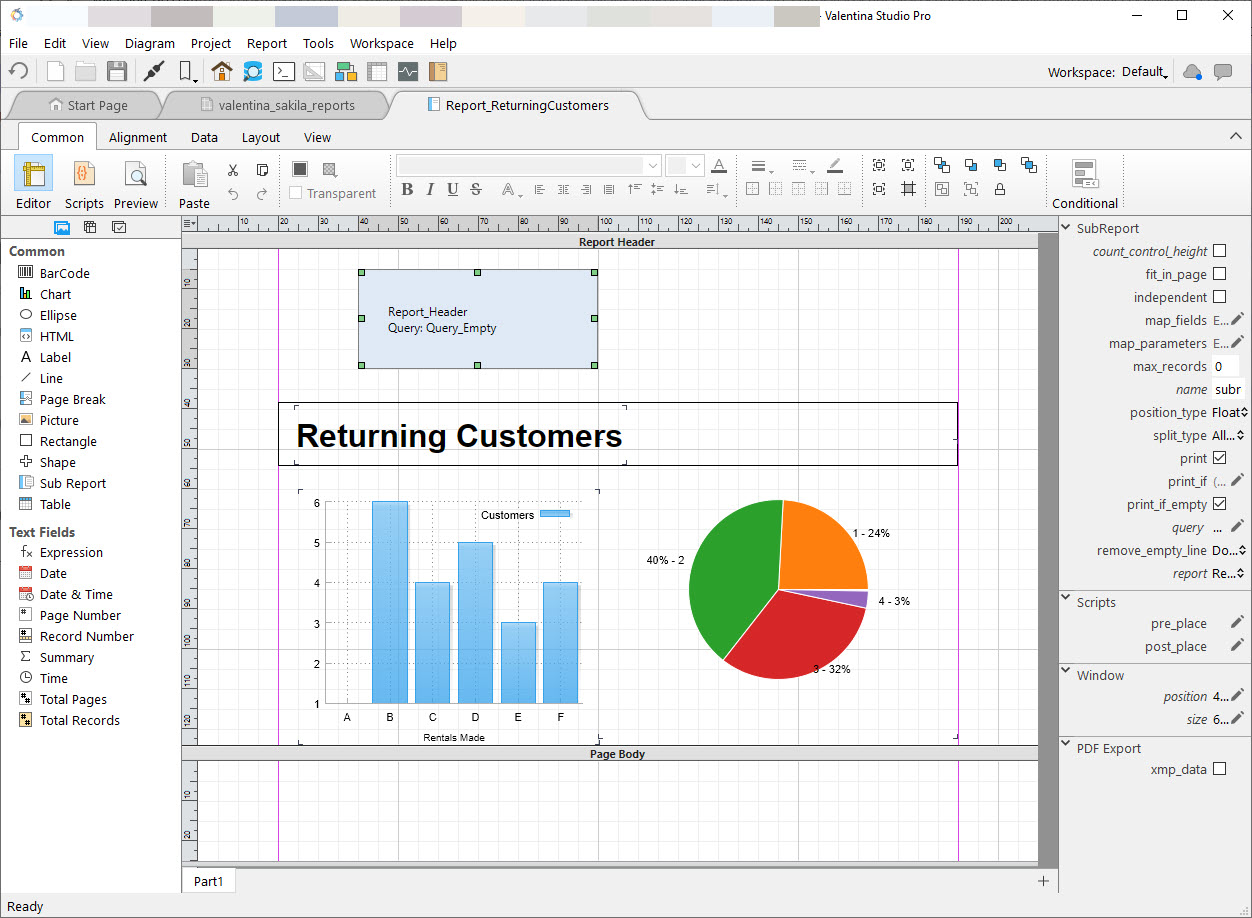Open the valentina_sakila_reports tab

278,105
